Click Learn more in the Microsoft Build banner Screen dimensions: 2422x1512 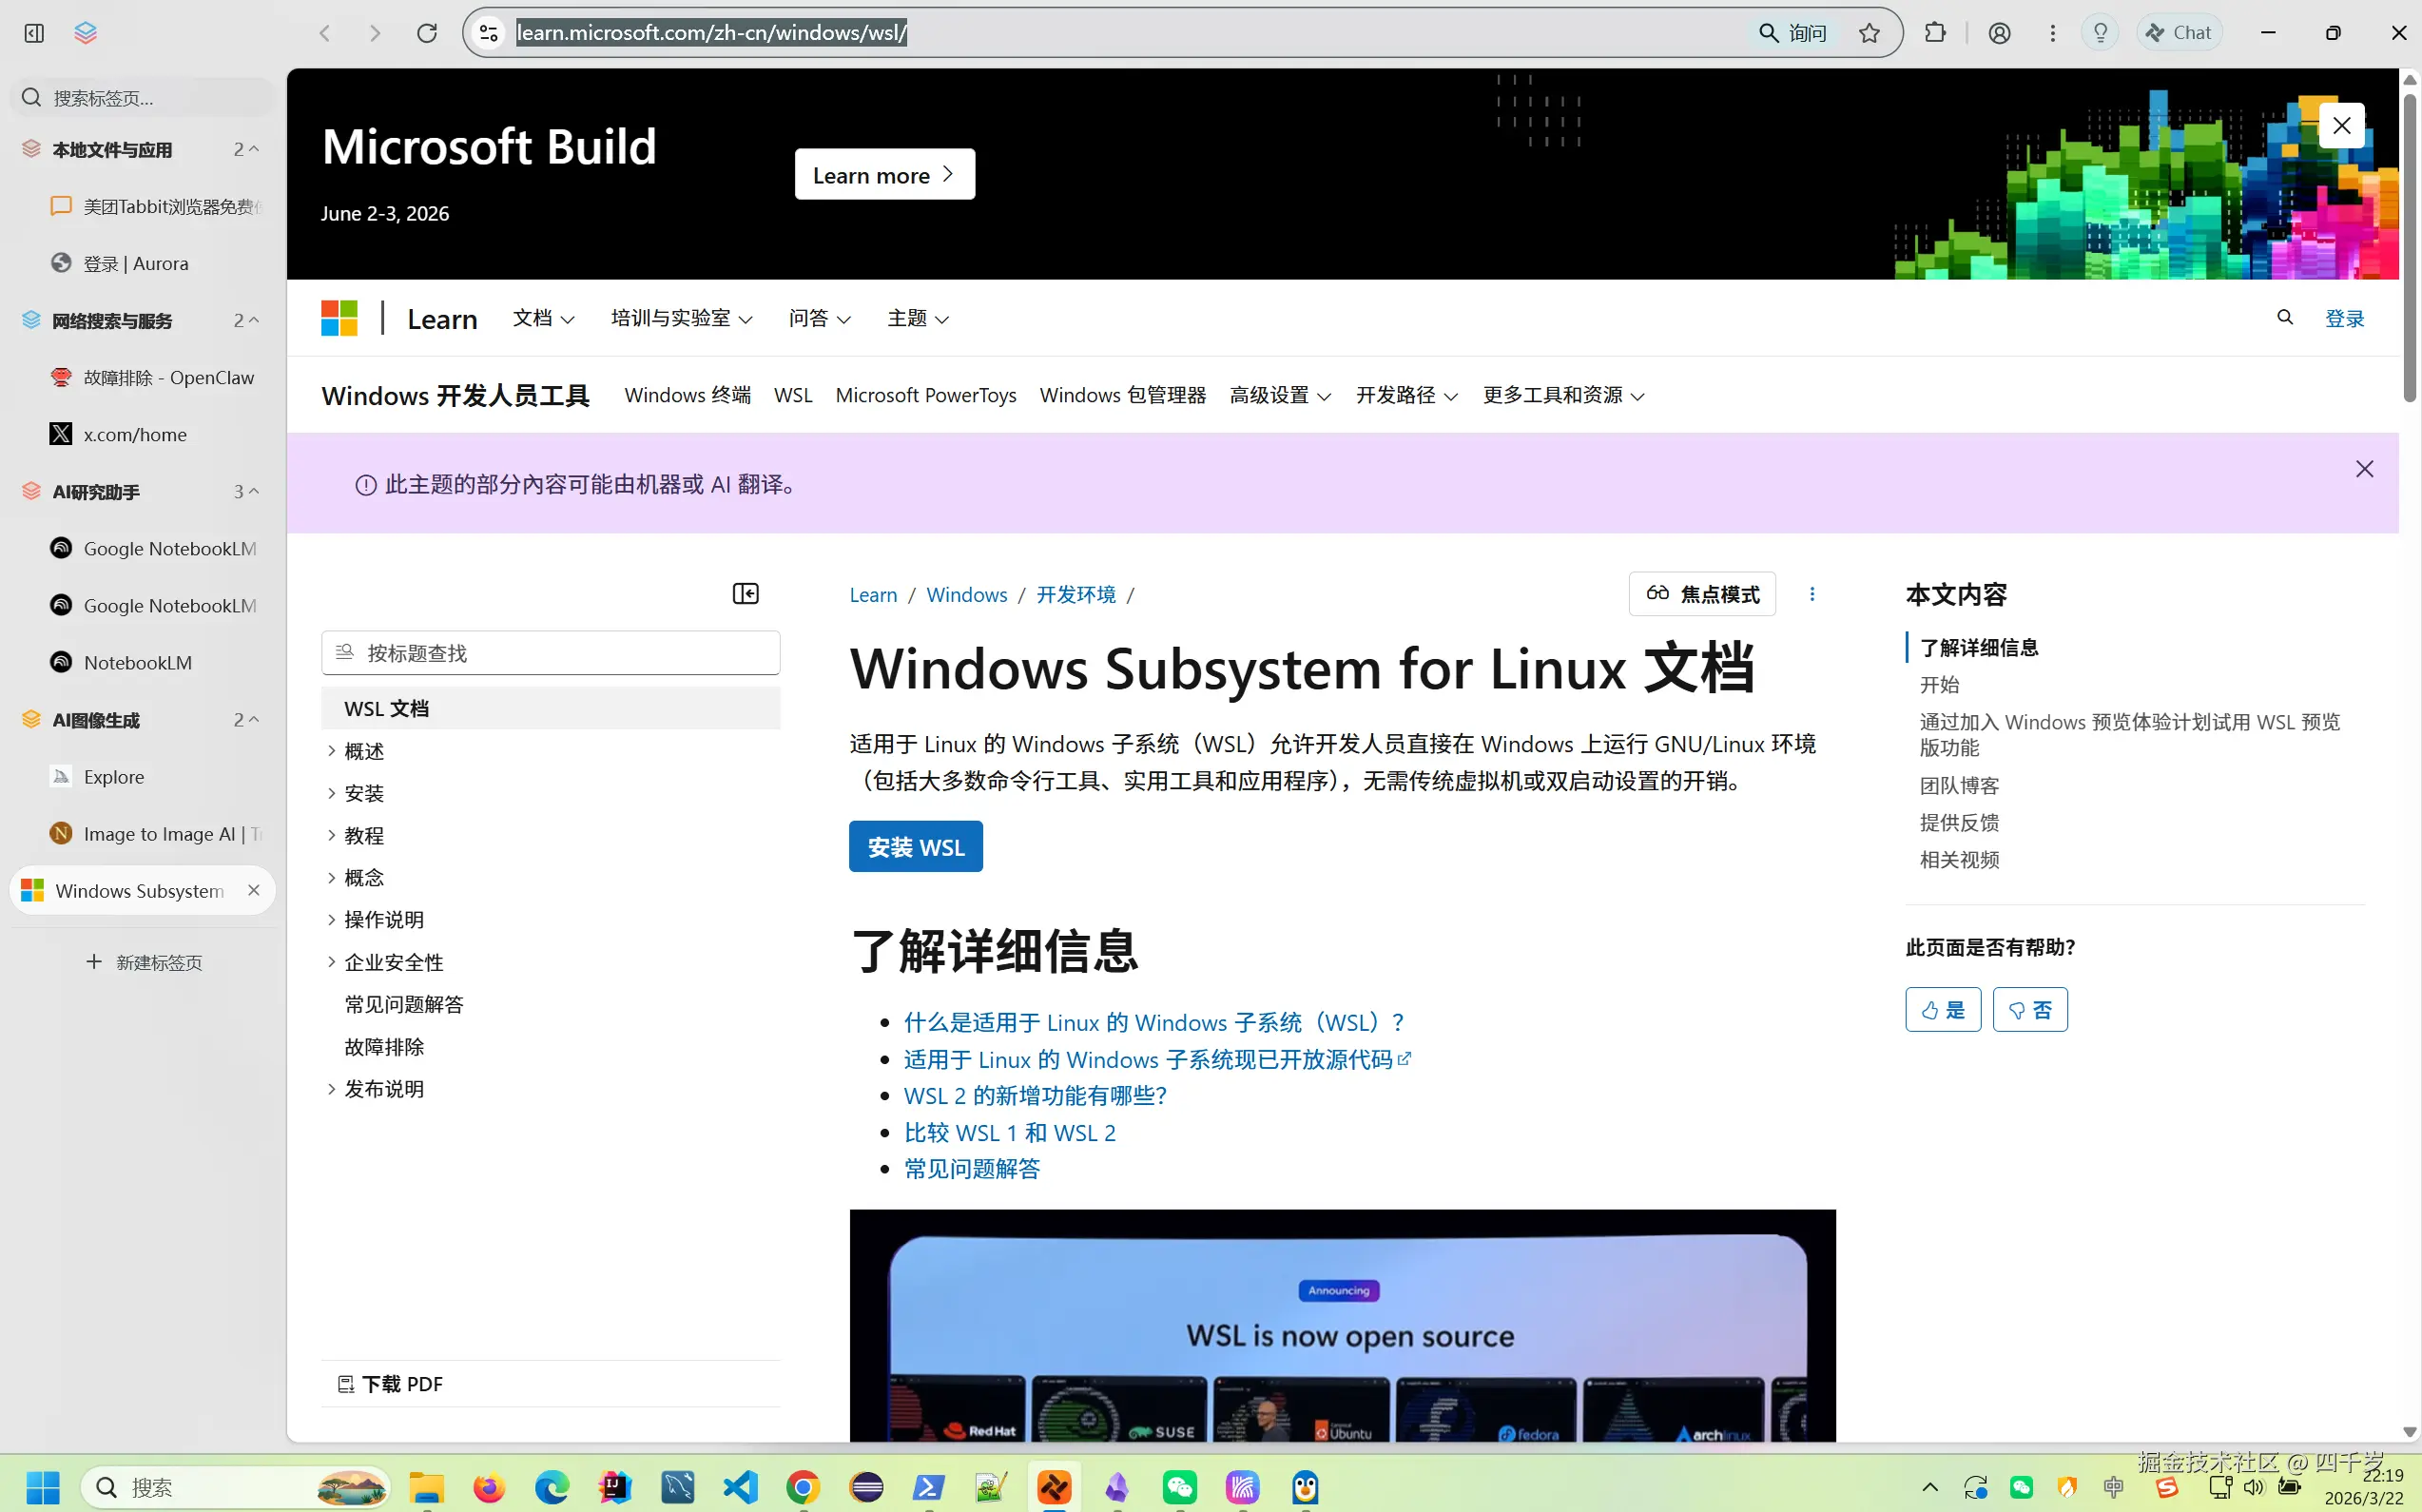pos(883,174)
